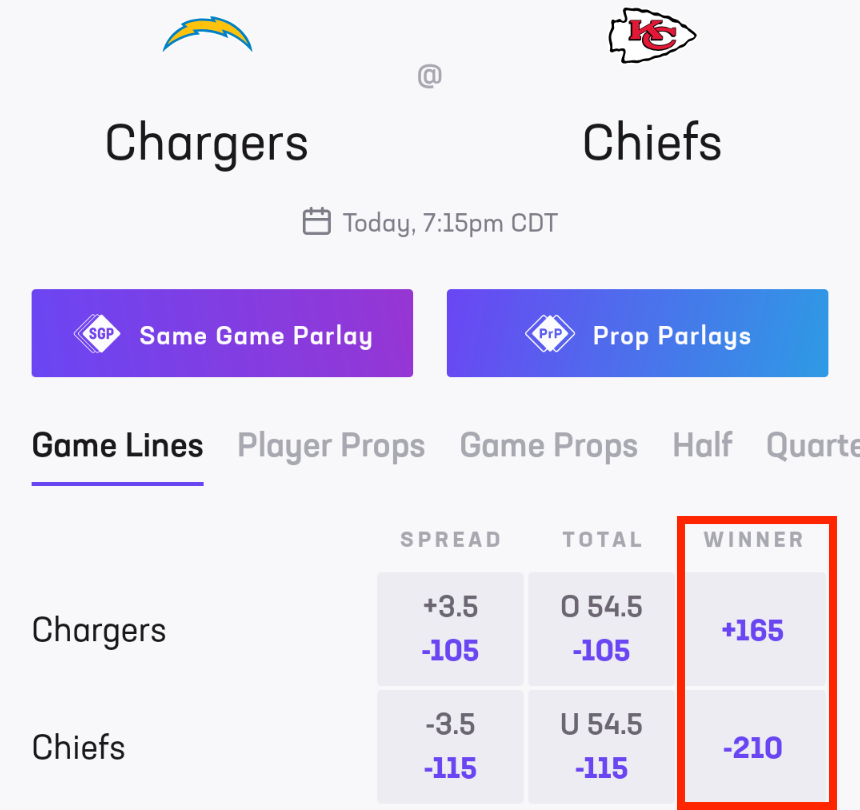Switch to the Player Props tab
This screenshot has width=860, height=810.
click(x=331, y=446)
